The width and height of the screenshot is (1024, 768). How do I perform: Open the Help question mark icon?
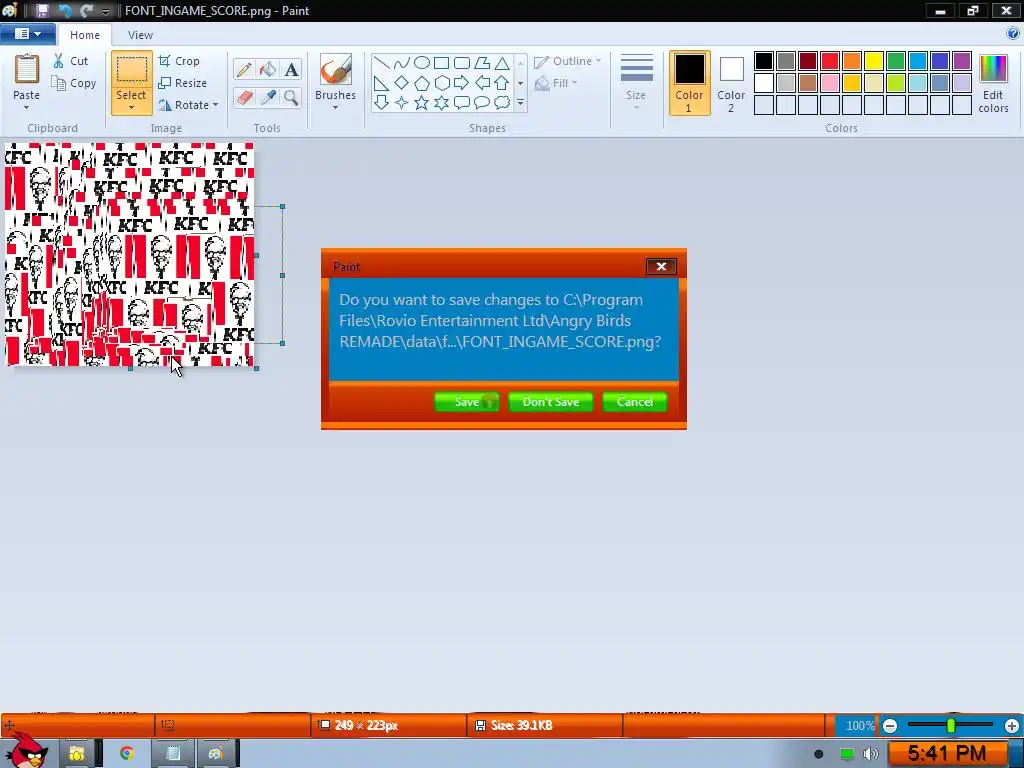pyautogui.click(x=1013, y=33)
